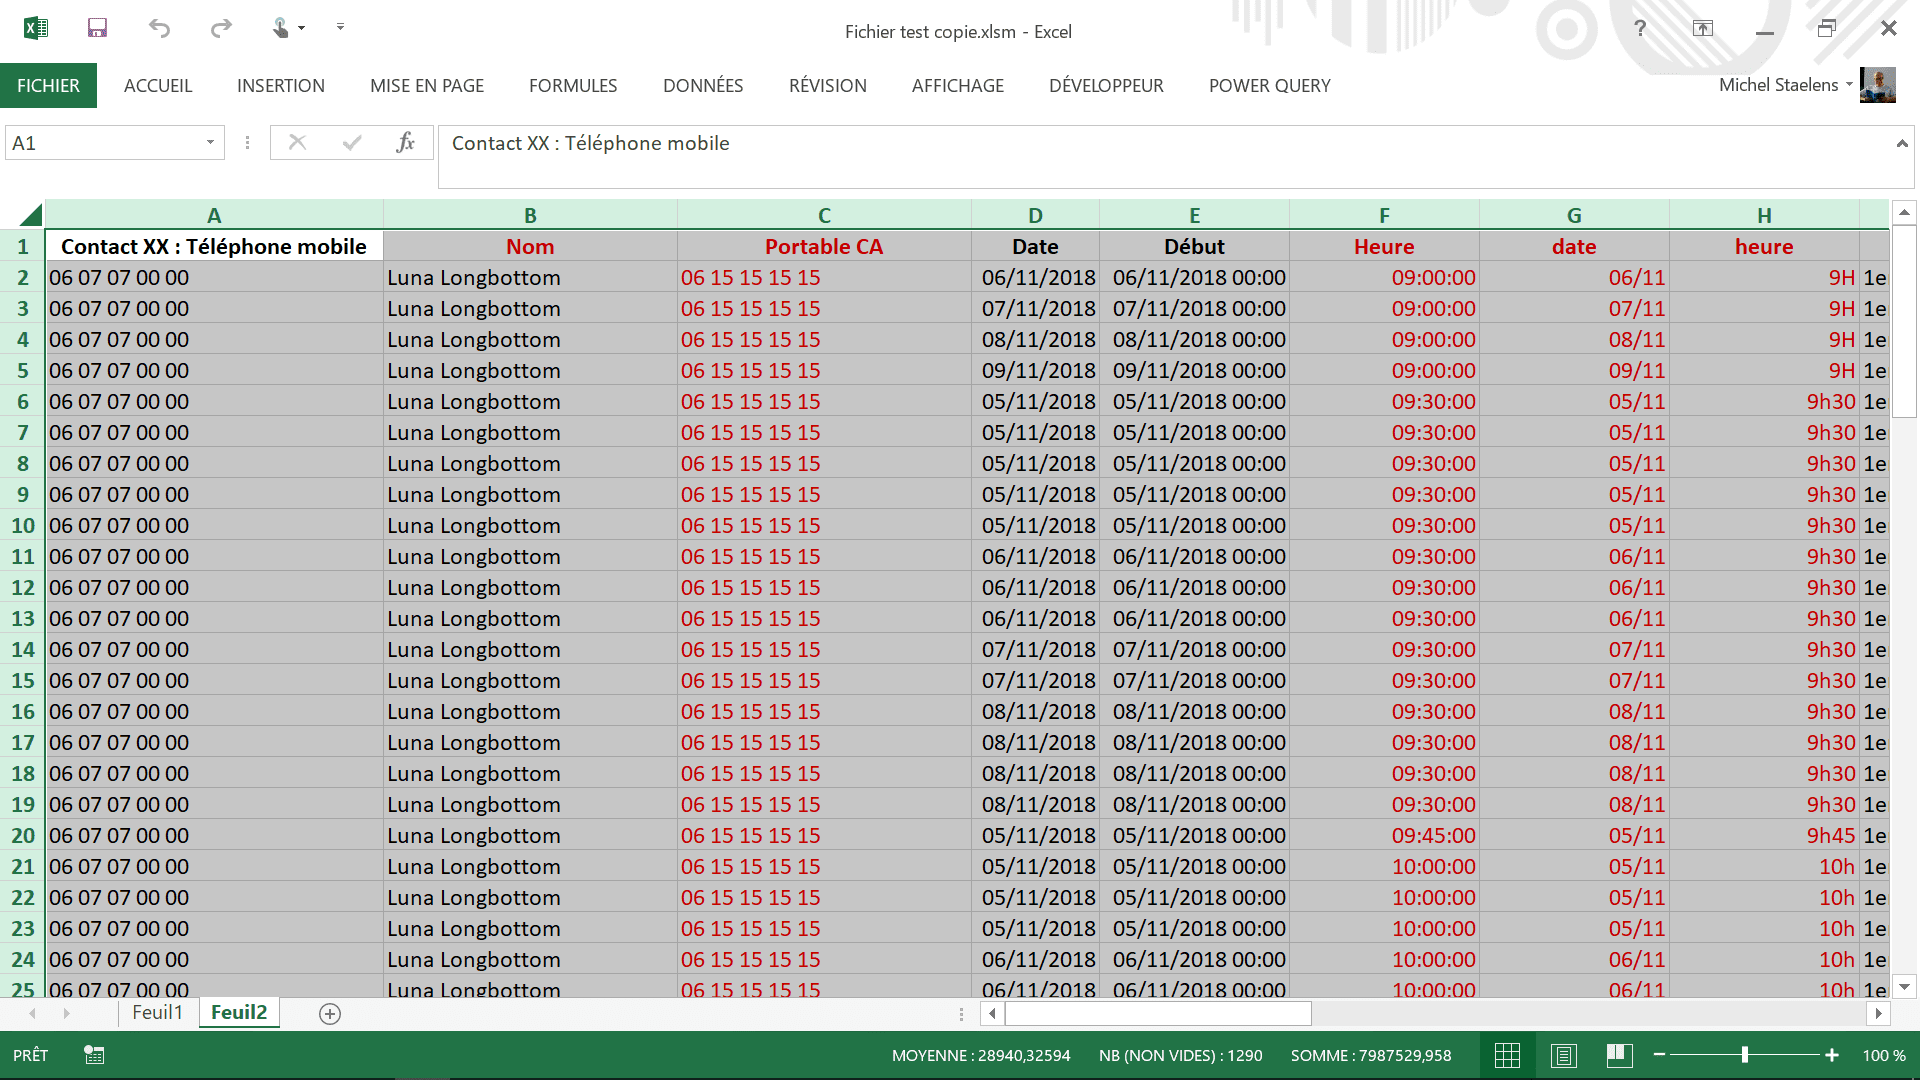Screen dimensions: 1920x1080
Task: Switch to Page Layout view
Action: pos(1563,1055)
